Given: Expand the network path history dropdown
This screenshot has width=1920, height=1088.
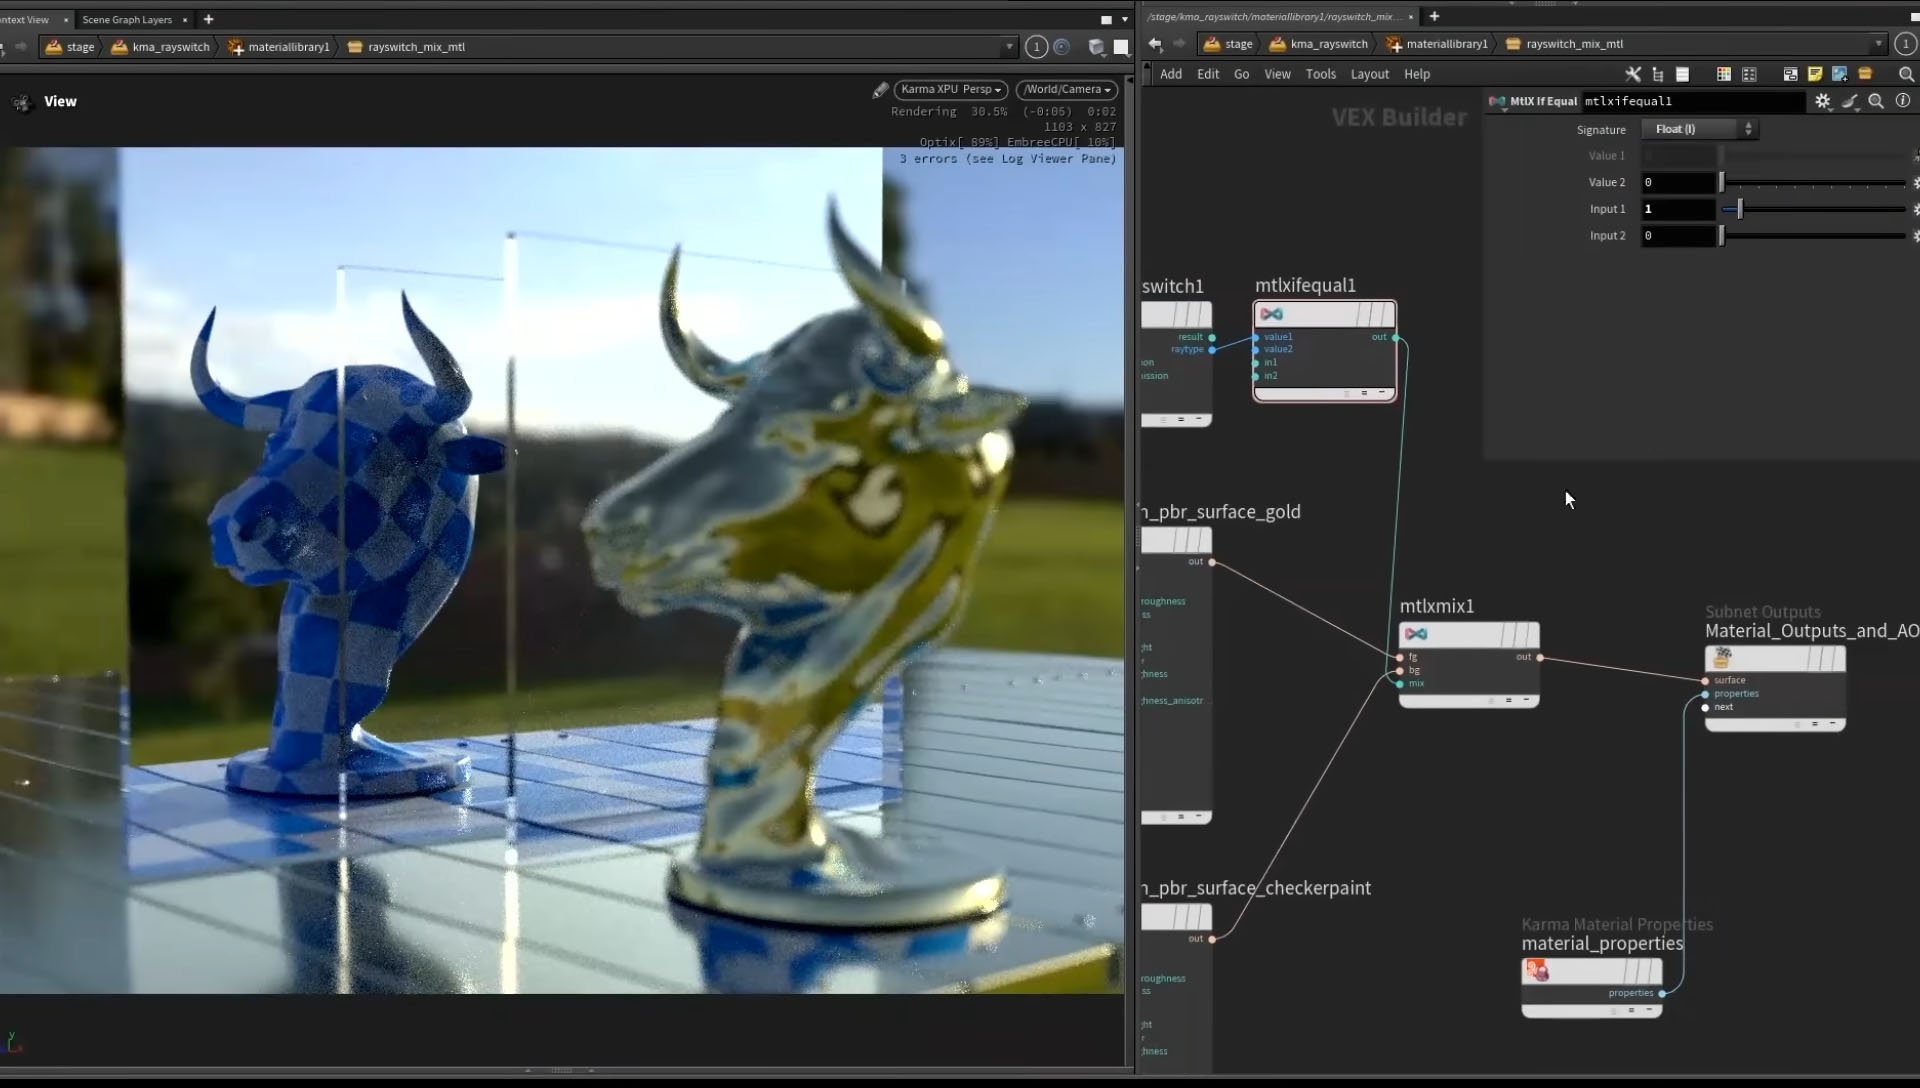Looking at the screenshot, I should tap(1878, 43).
